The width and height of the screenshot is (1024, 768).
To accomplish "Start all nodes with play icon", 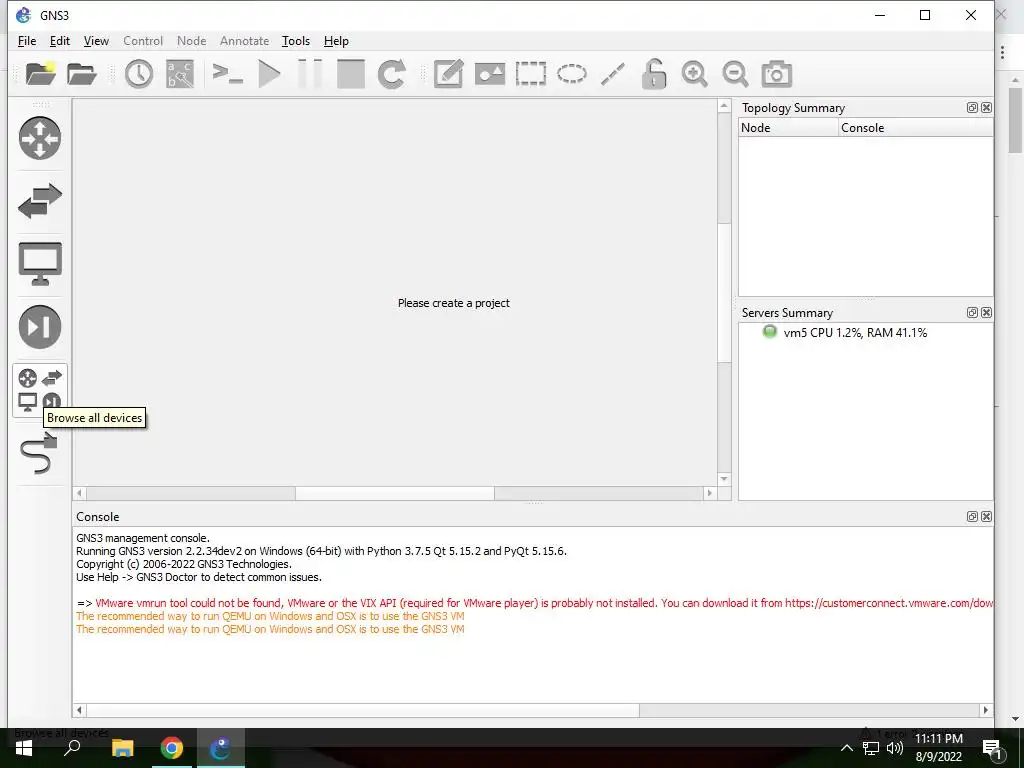I will point(269,74).
